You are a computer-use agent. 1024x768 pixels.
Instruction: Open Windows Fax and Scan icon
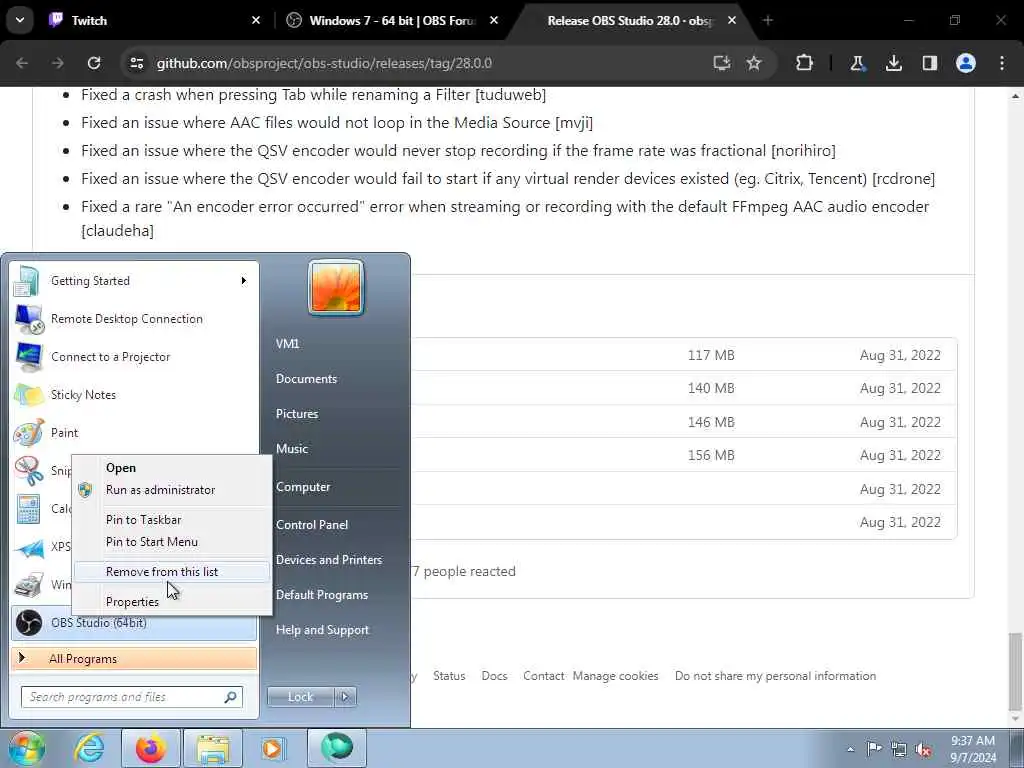[29, 584]
